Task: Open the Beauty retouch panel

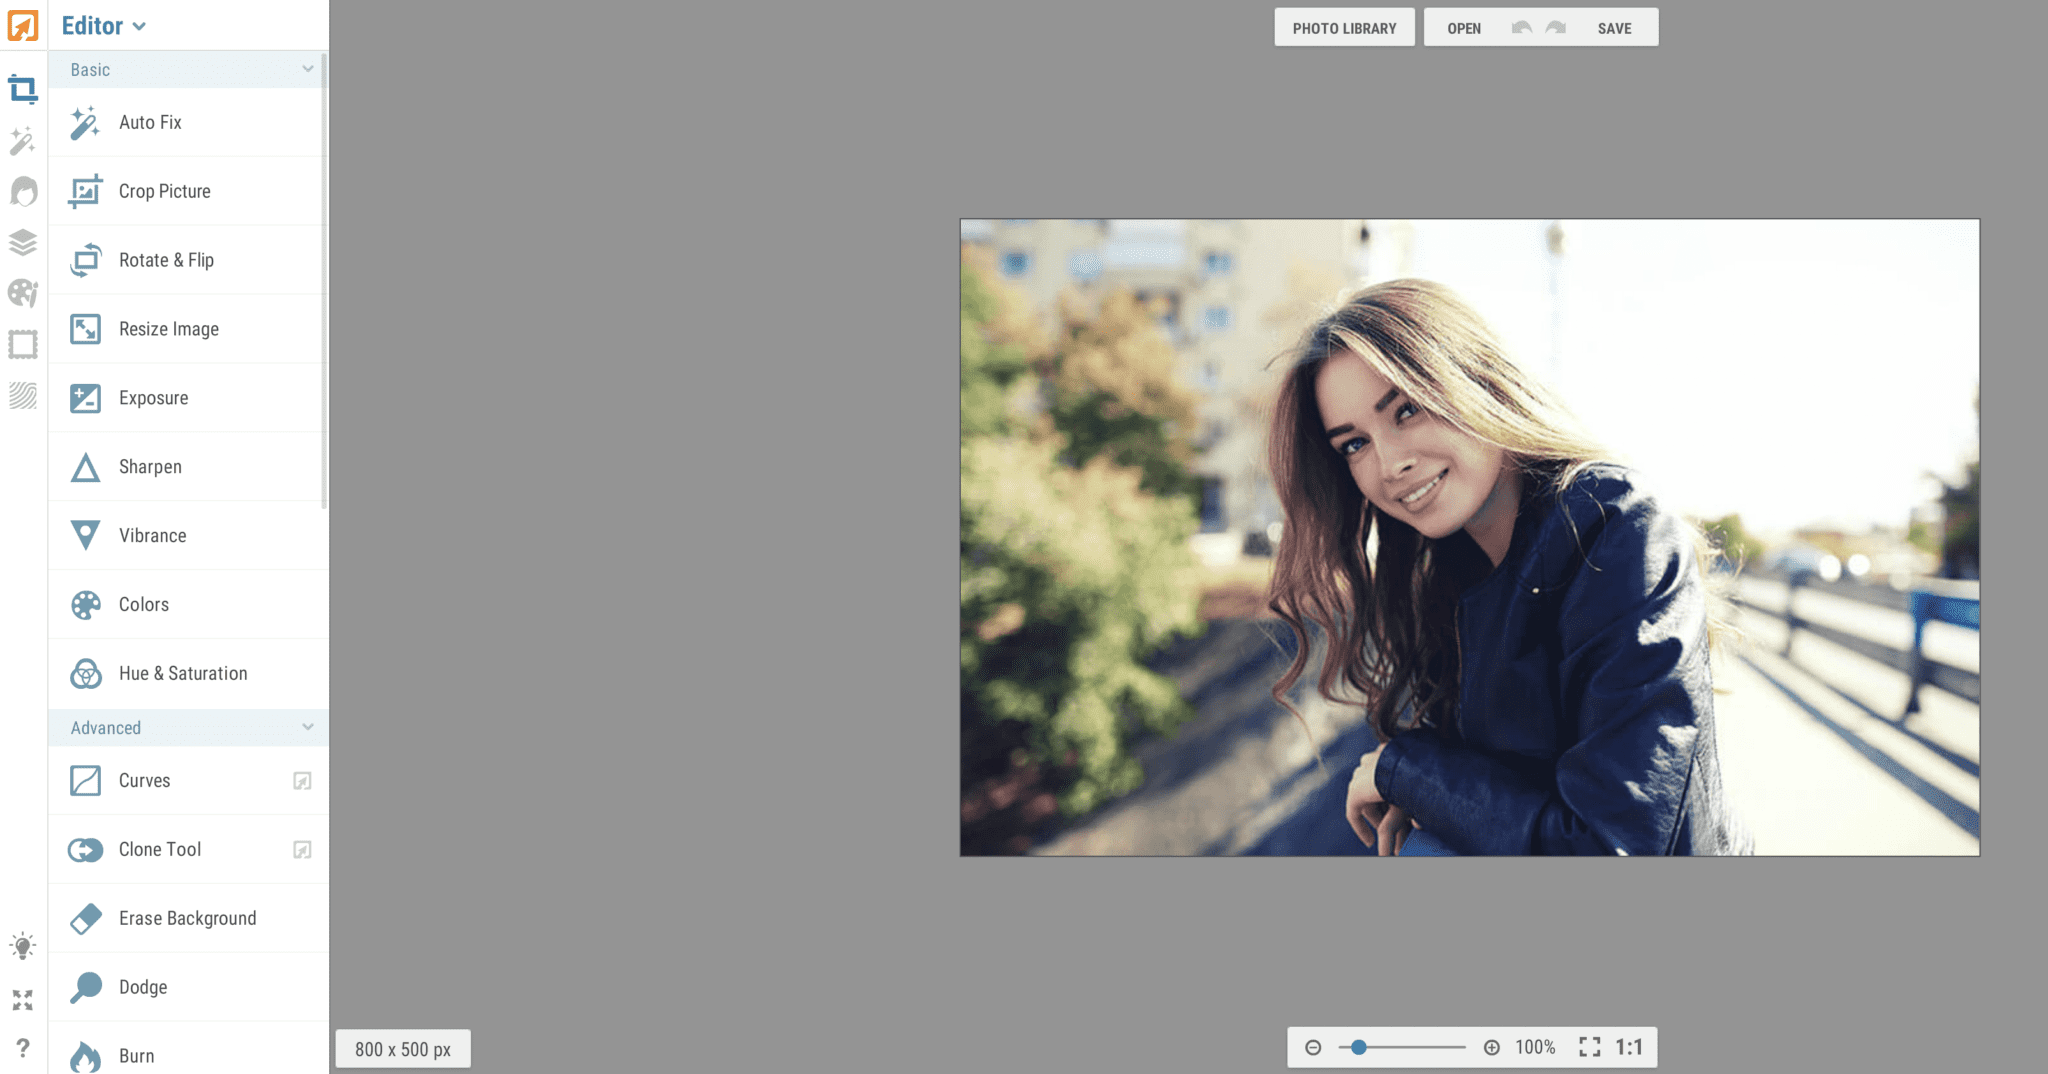Action: (x=24, y=191)
